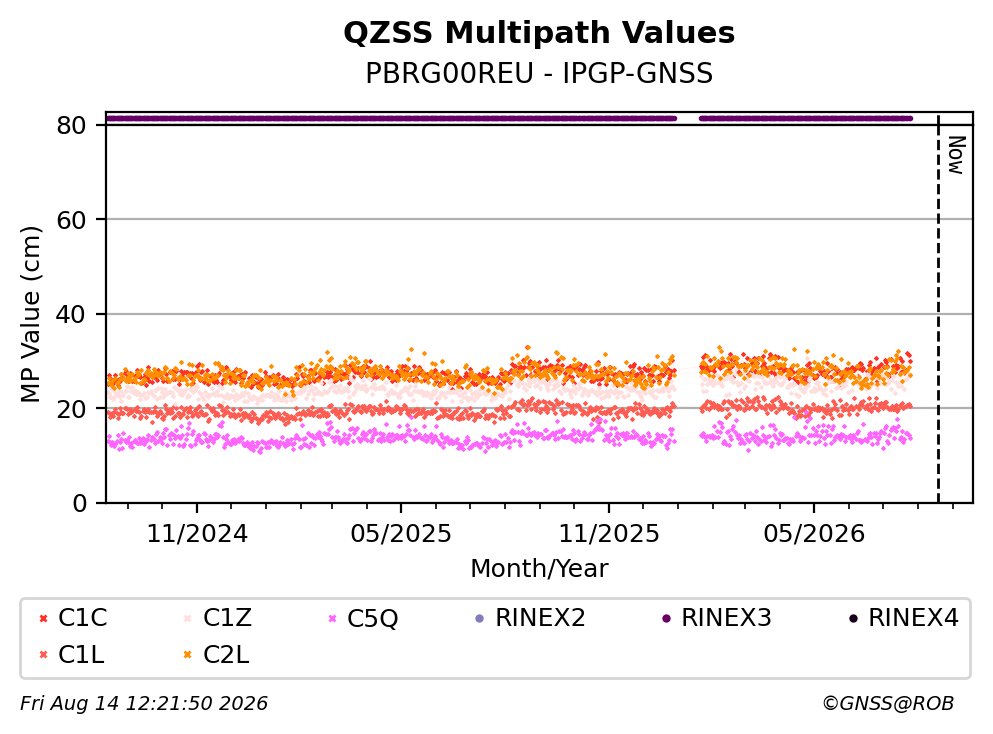This screenshot has height=734, width=993.
Task: Click the gap in purple RINEX3 bar
Action: 688,118
